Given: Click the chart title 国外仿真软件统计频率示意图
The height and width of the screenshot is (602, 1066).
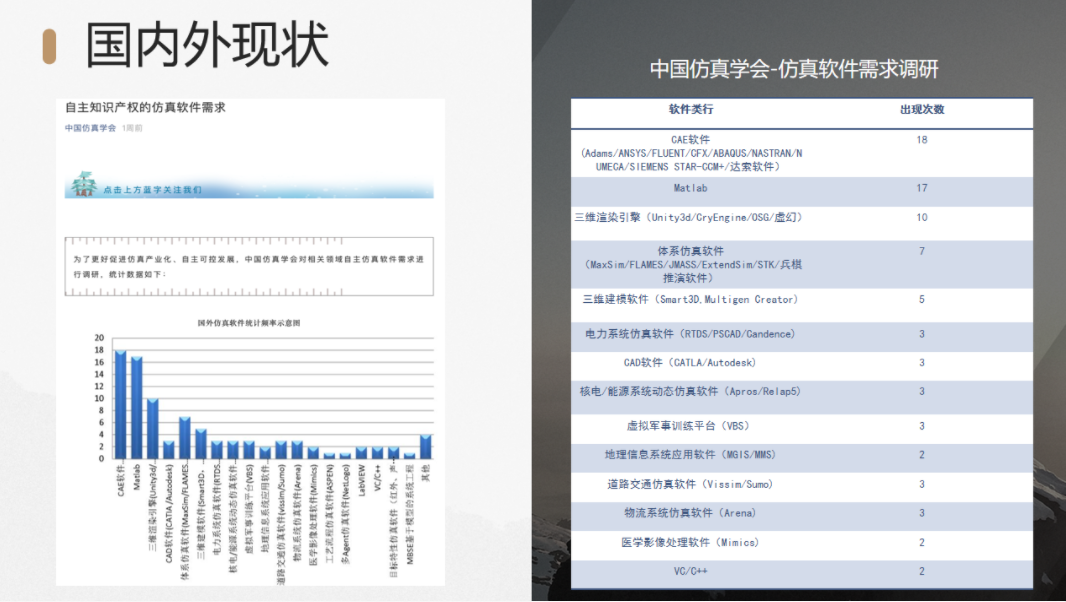Looking at the screenshot, I should (x=249, y=322).
